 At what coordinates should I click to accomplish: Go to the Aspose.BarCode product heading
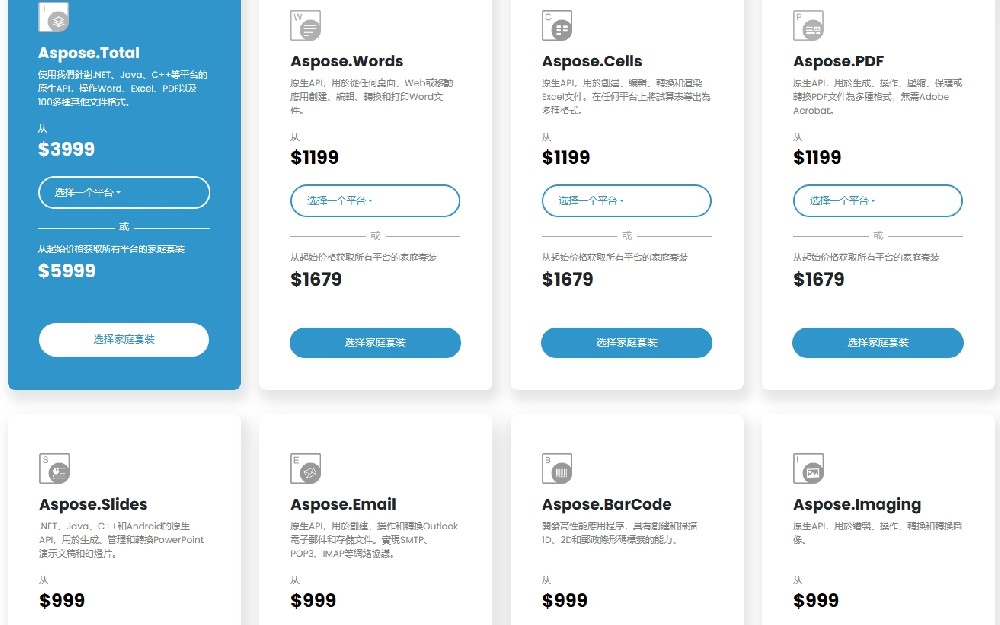[x=606, y=504]
